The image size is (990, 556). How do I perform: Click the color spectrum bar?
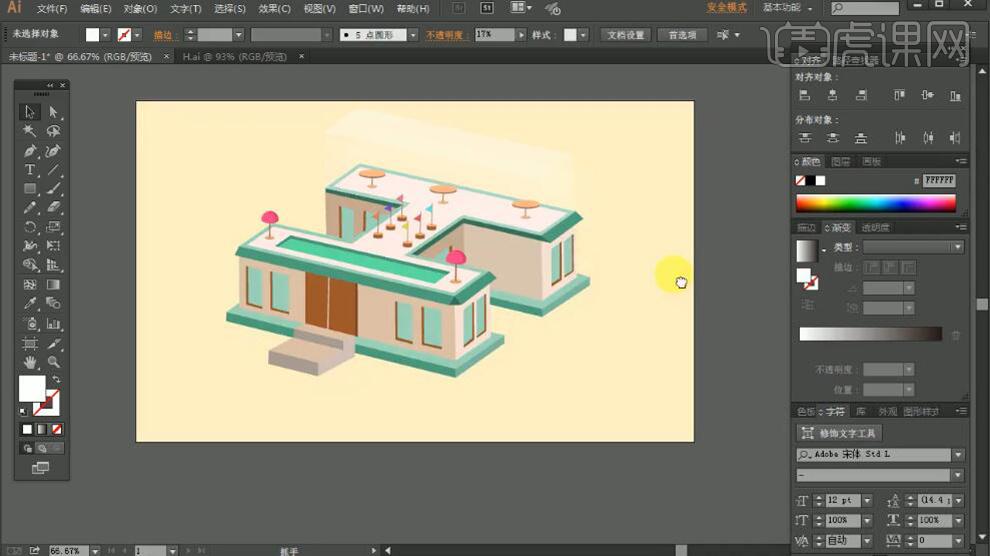pyautogui.click(x=876, y=203)
